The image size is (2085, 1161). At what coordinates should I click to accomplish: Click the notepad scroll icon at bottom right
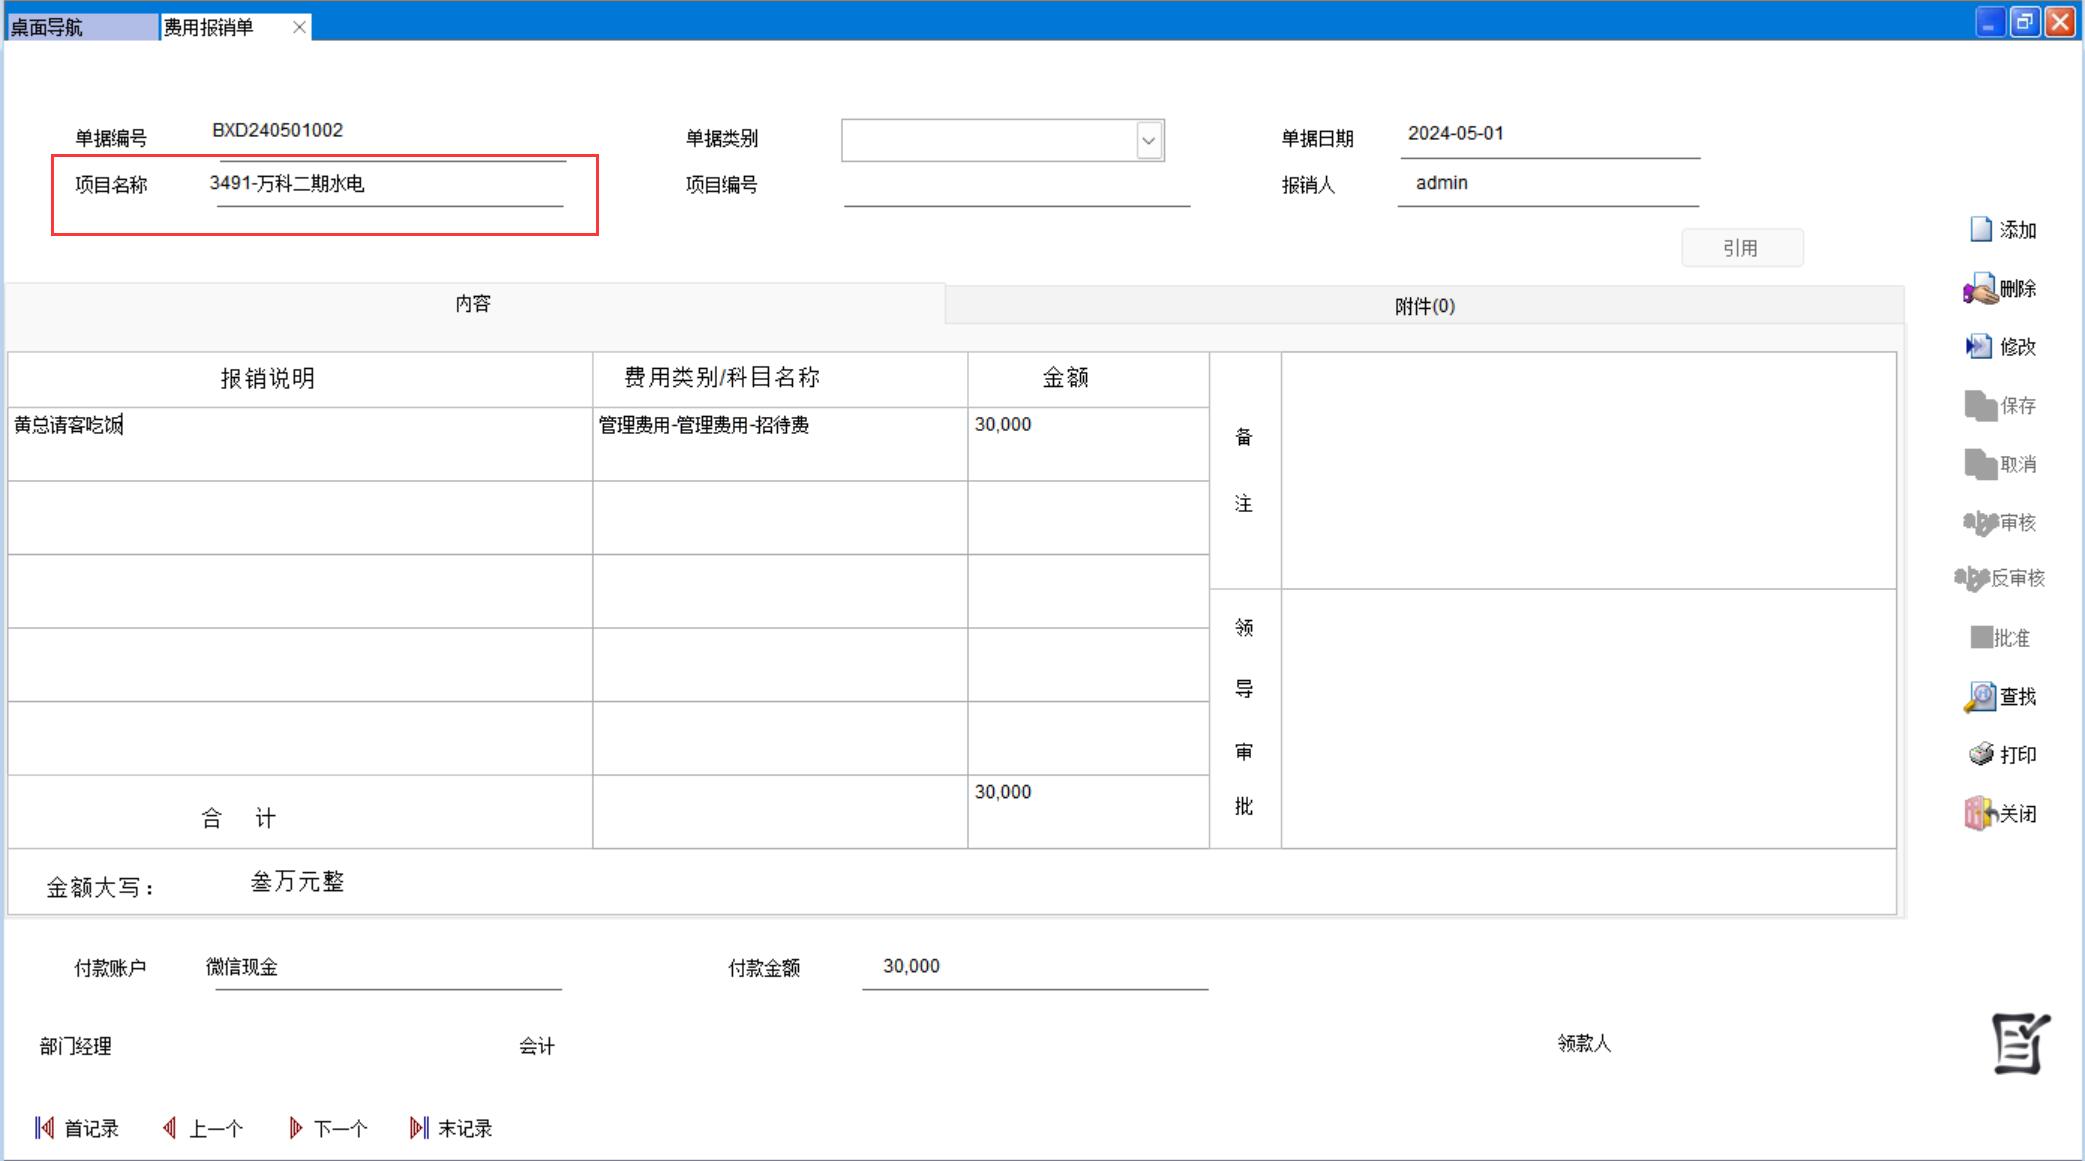pos(2020,1044)
